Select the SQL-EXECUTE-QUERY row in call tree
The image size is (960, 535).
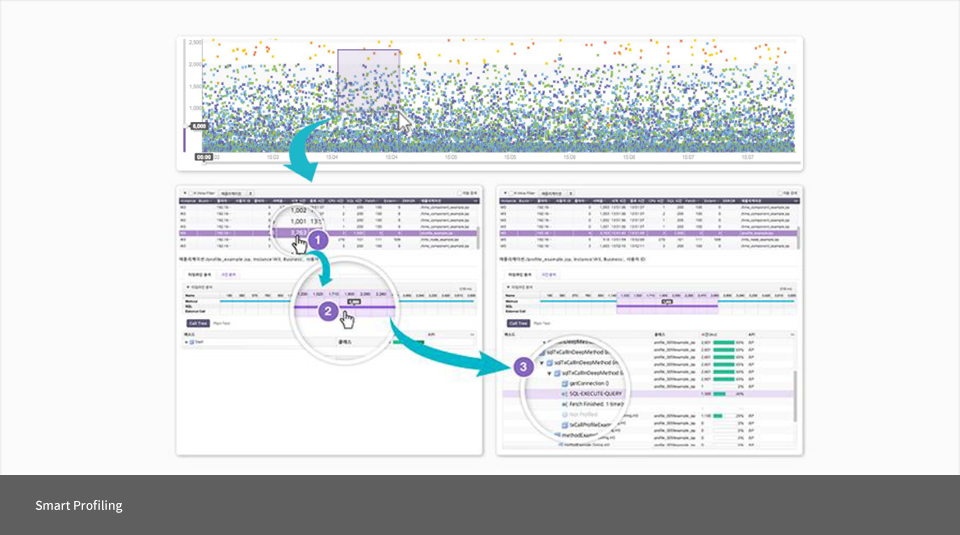click(x=600, y=394)
